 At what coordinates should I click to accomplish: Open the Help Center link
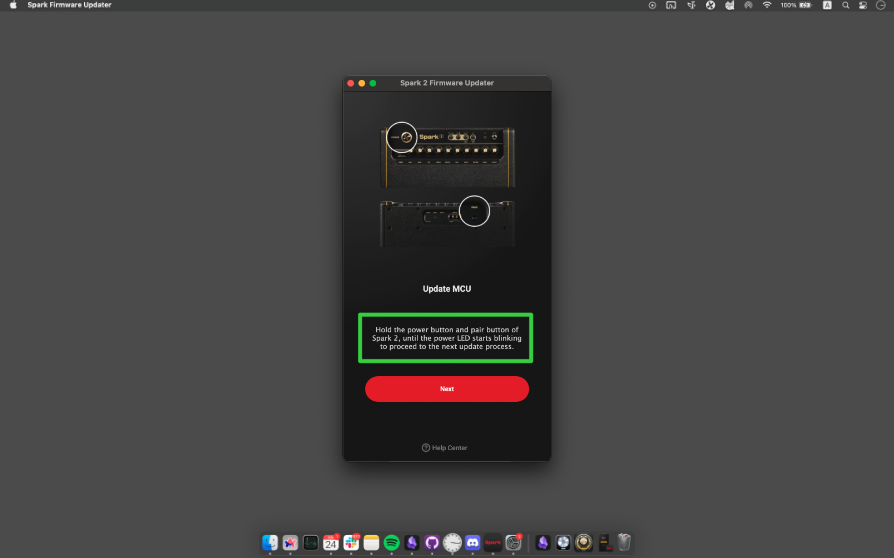(x=444, y=448)
